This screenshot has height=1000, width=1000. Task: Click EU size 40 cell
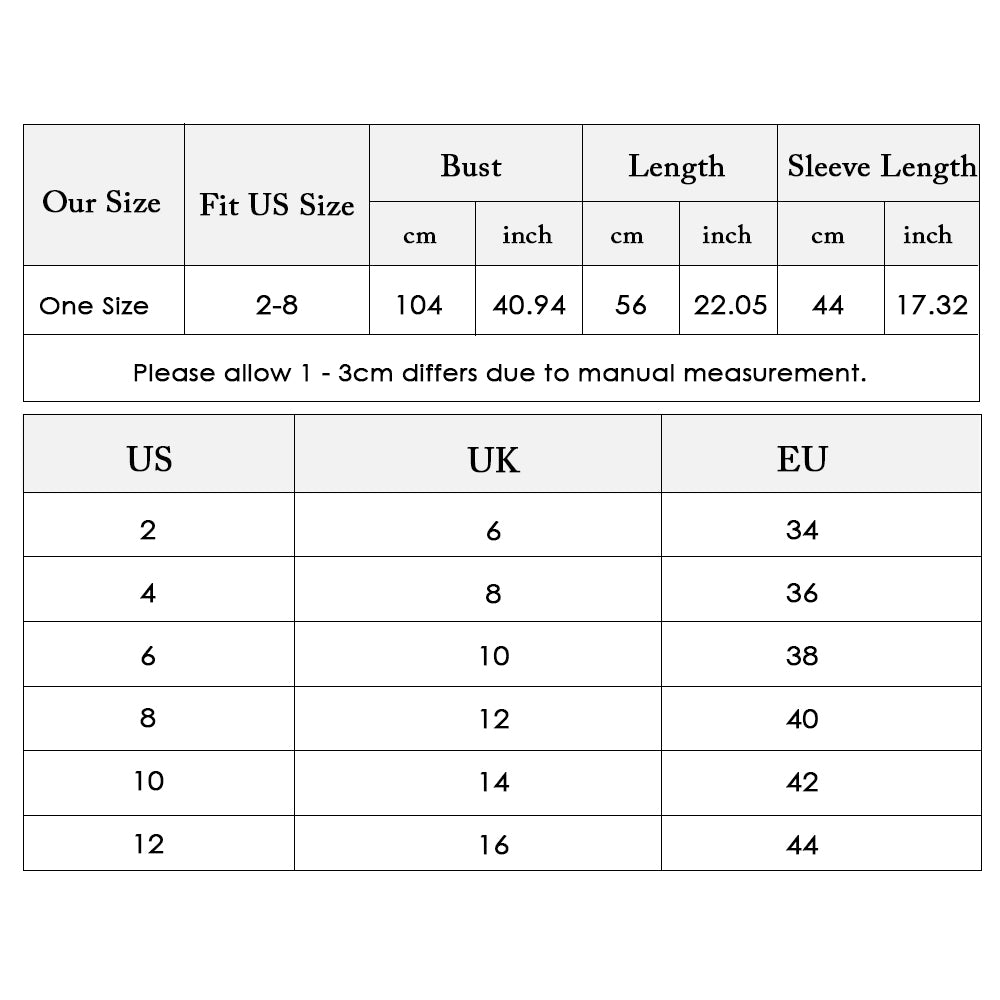(821, 719)
